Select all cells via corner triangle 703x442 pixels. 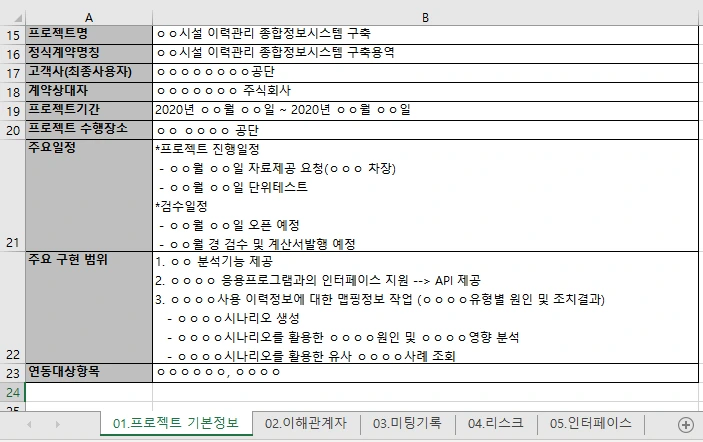(x=18, y=18)
